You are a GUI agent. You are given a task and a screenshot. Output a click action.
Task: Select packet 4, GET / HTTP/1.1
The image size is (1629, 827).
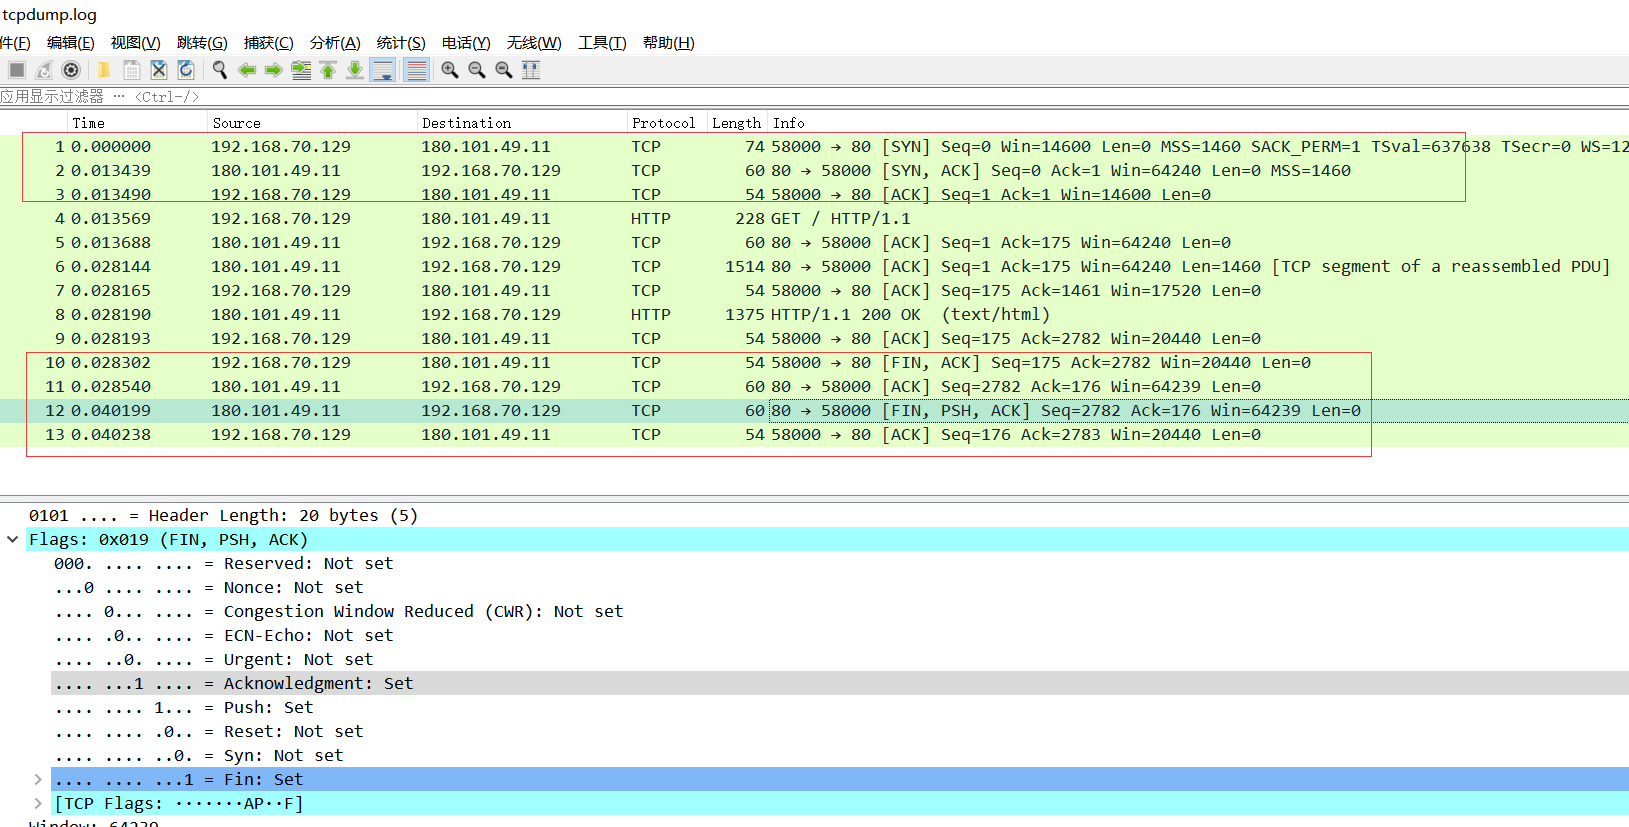pos(814,219)
